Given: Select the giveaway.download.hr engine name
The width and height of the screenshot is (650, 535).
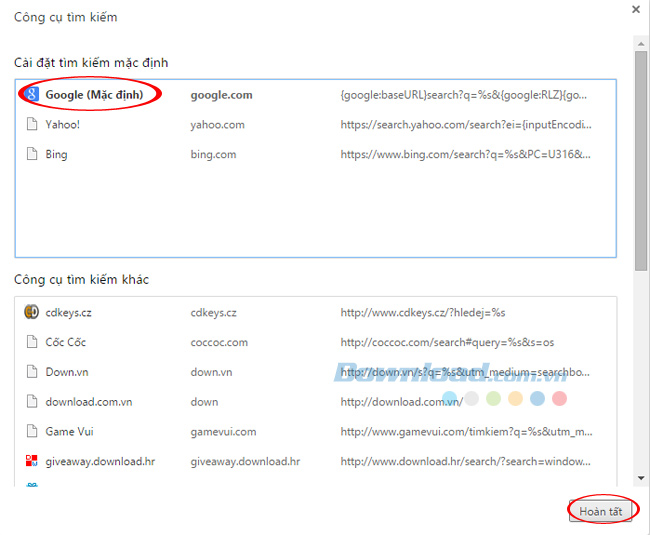Looking at the screenshot, I should tap(100, 462).
